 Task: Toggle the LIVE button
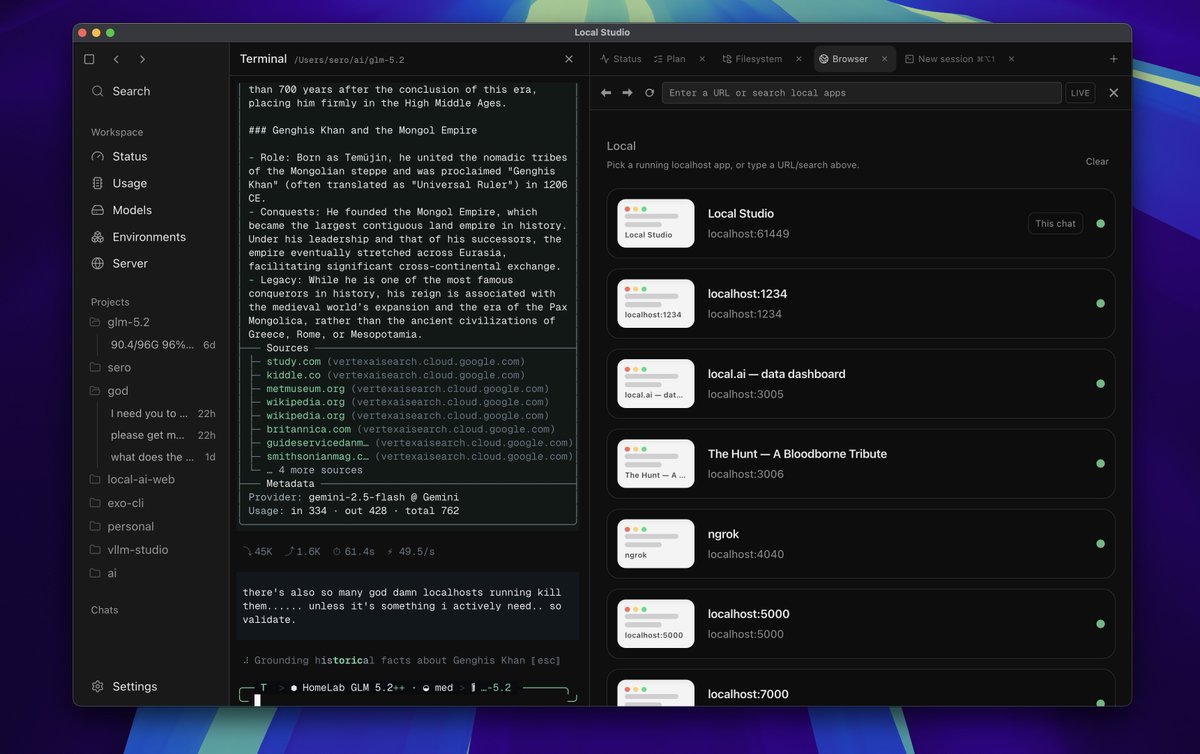(1080, 93)
